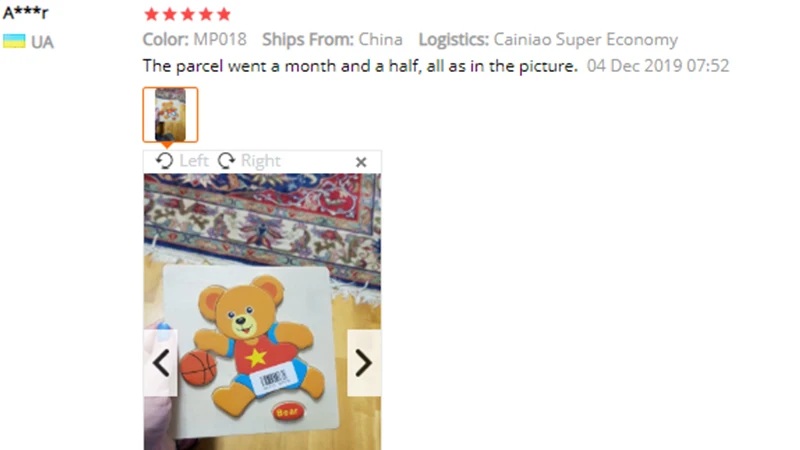Click the Ukraine flag icon
Image resolution: width=800 pixels, height=450 pixels.
tap(14, 41)
